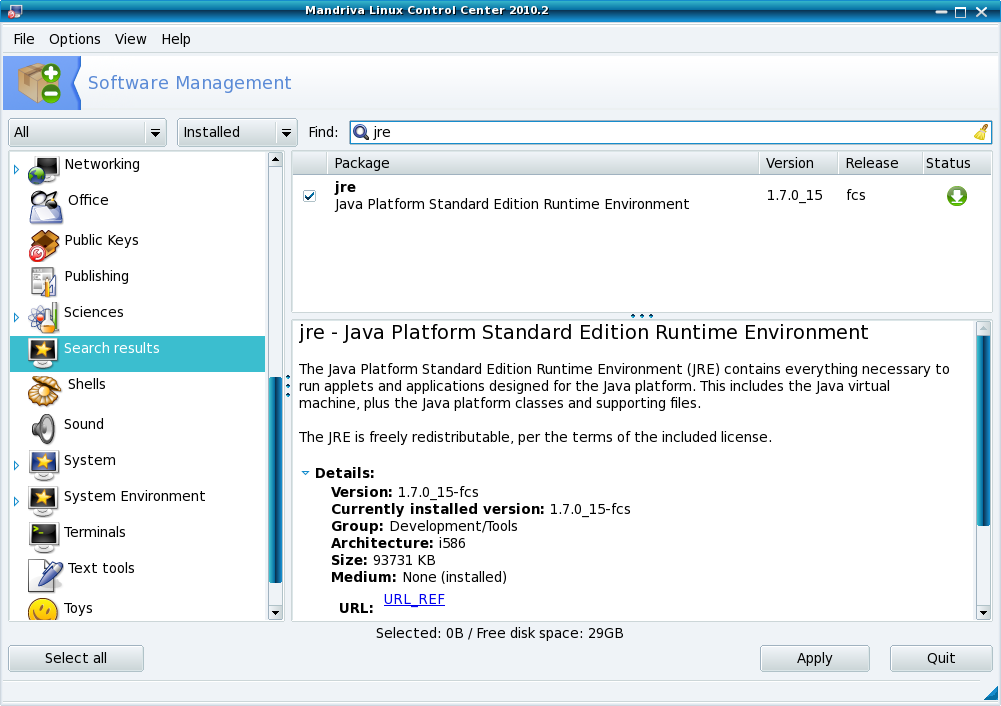
Task: Select the Sound speaker icon
Action: pos(44,428)
